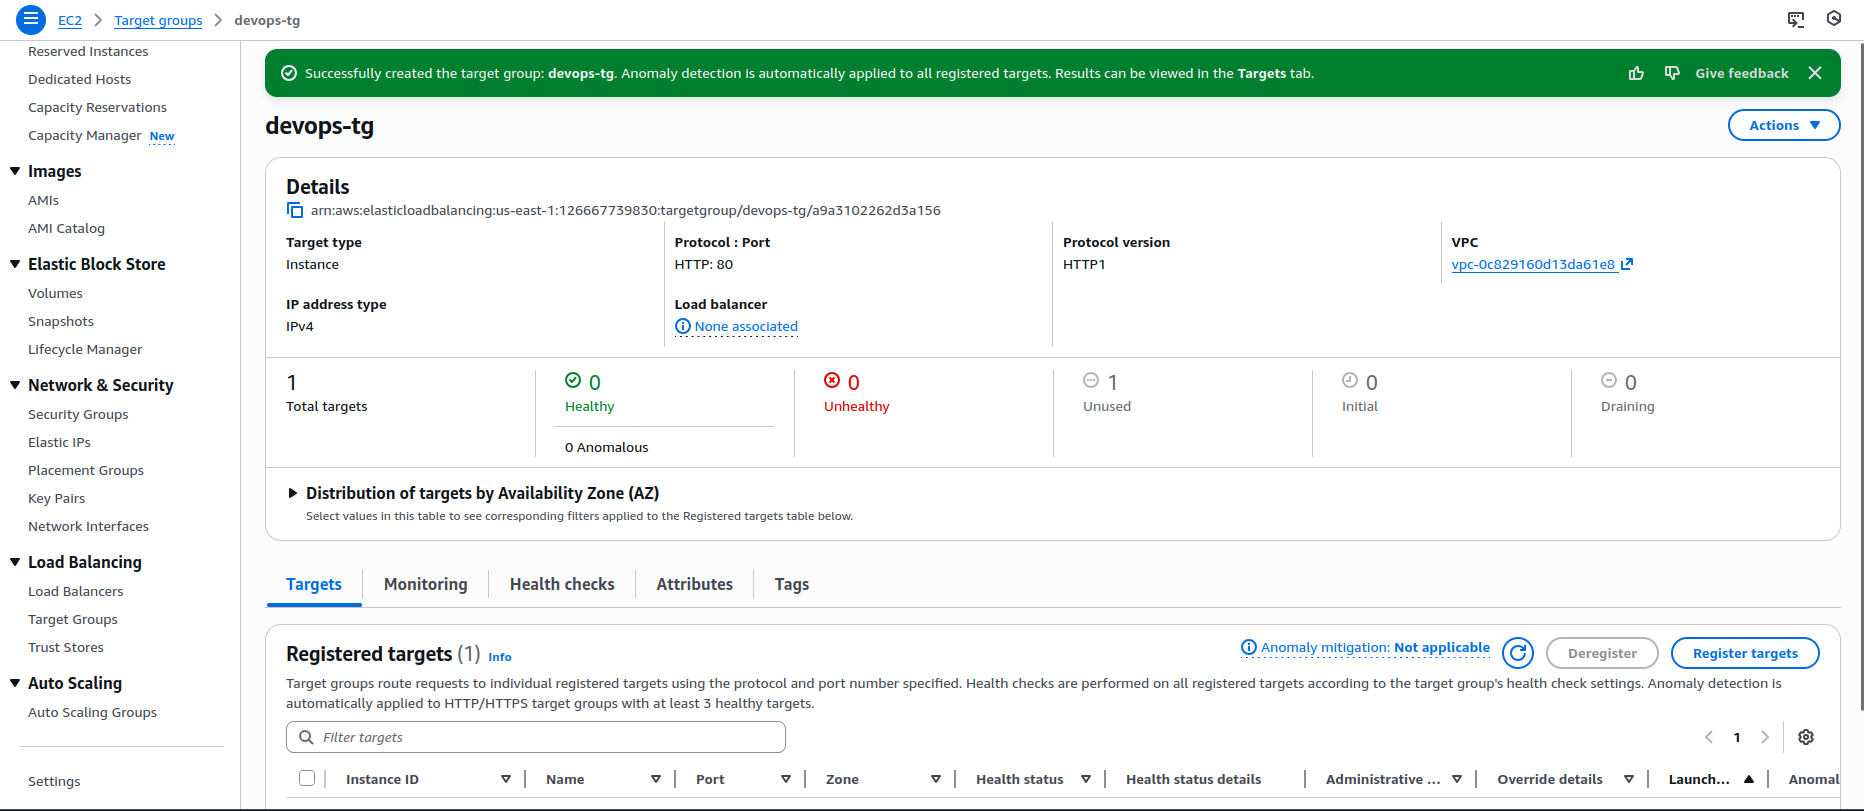
Task: Collapse the Load Balancing section
Action: [x=15, y=562]
